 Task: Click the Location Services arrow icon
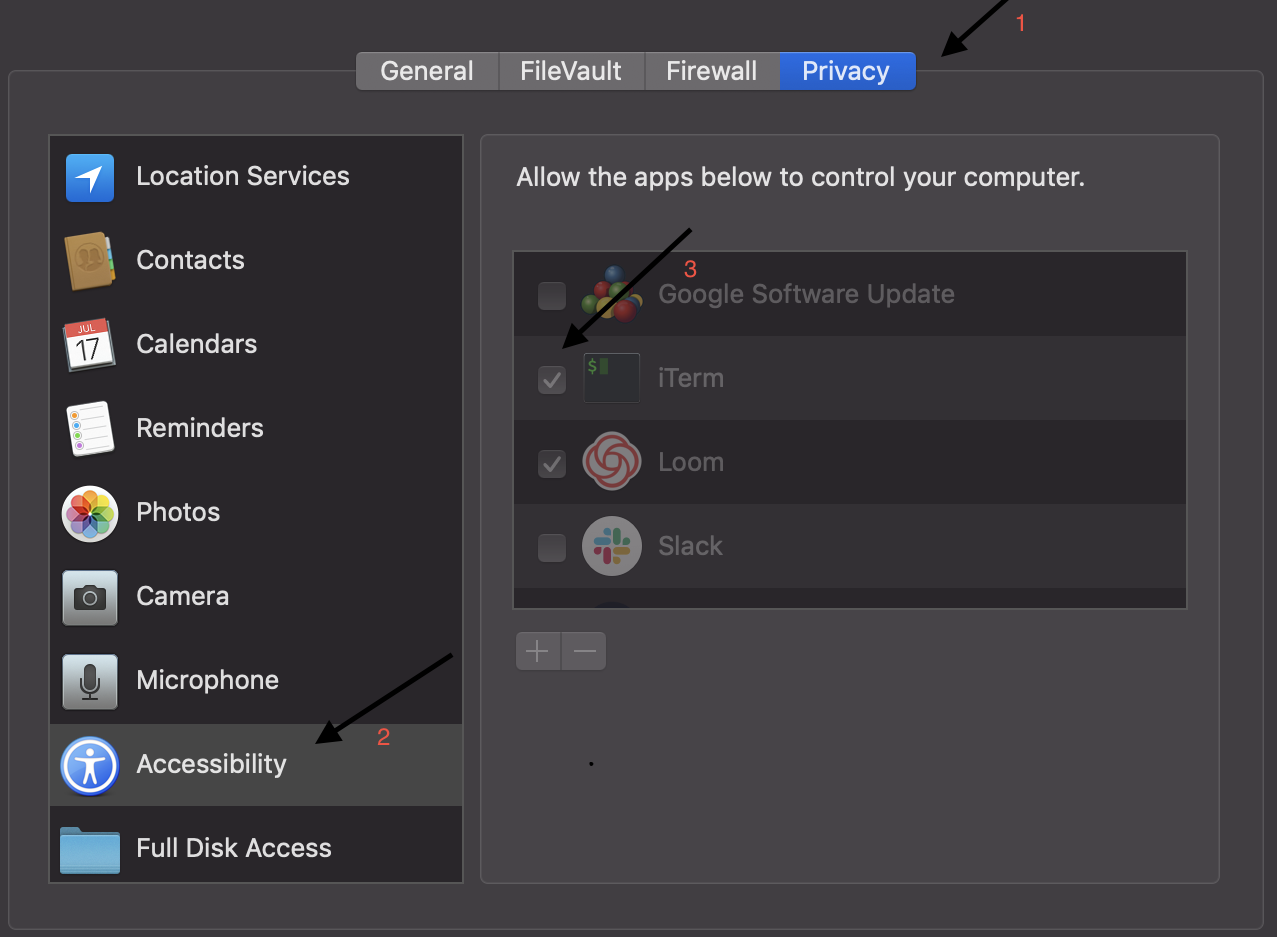90,178
